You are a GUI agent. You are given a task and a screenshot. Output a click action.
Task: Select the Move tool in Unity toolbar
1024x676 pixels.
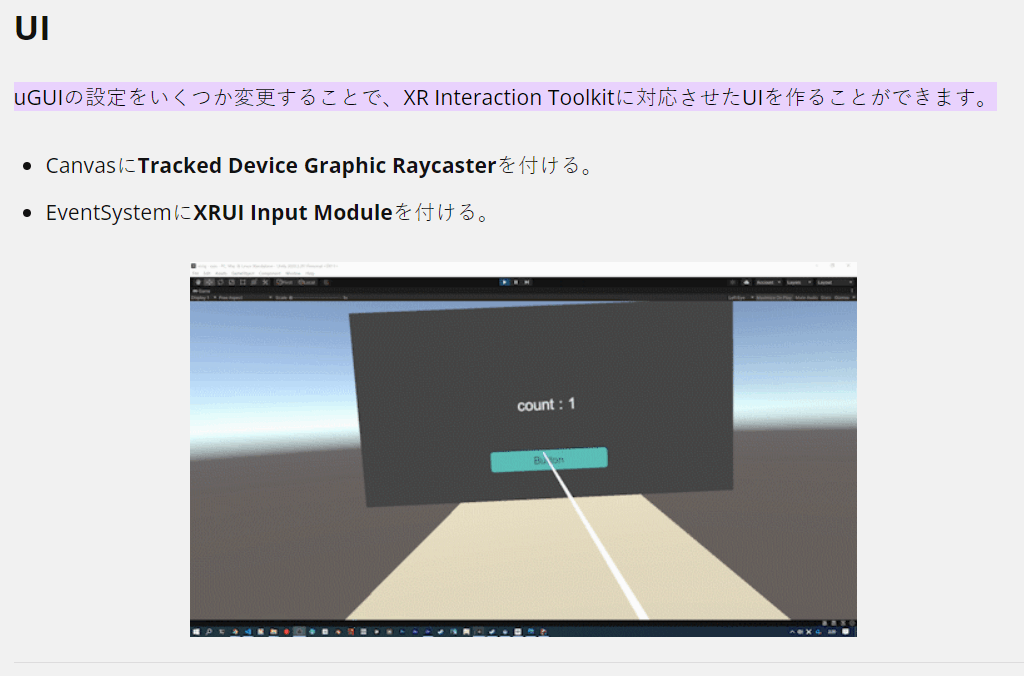(x=209, y=282)
